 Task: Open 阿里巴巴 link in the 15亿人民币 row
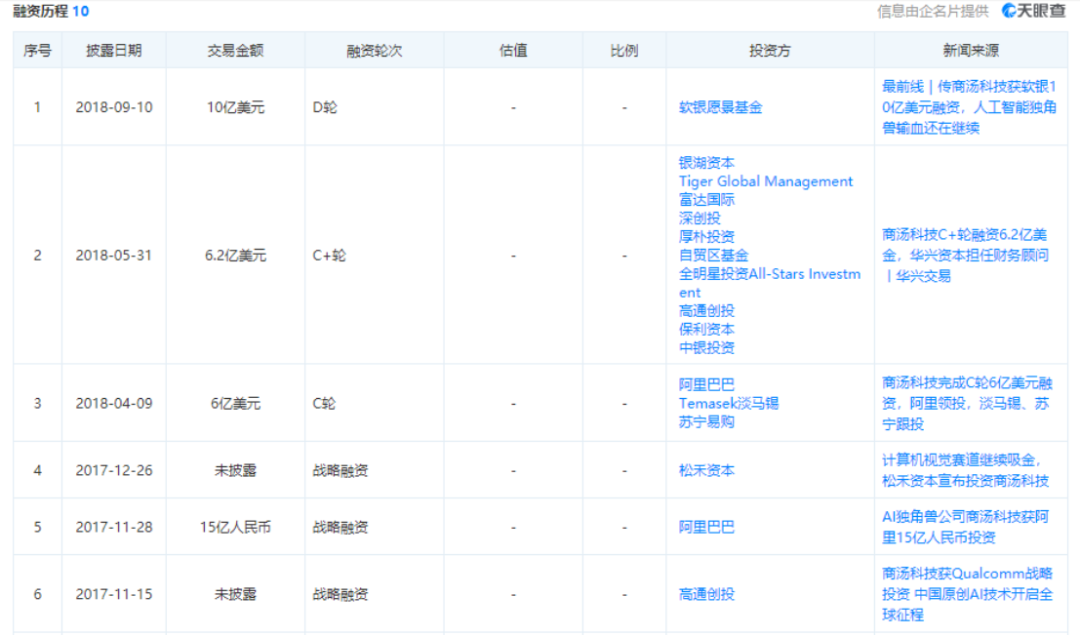707,527
